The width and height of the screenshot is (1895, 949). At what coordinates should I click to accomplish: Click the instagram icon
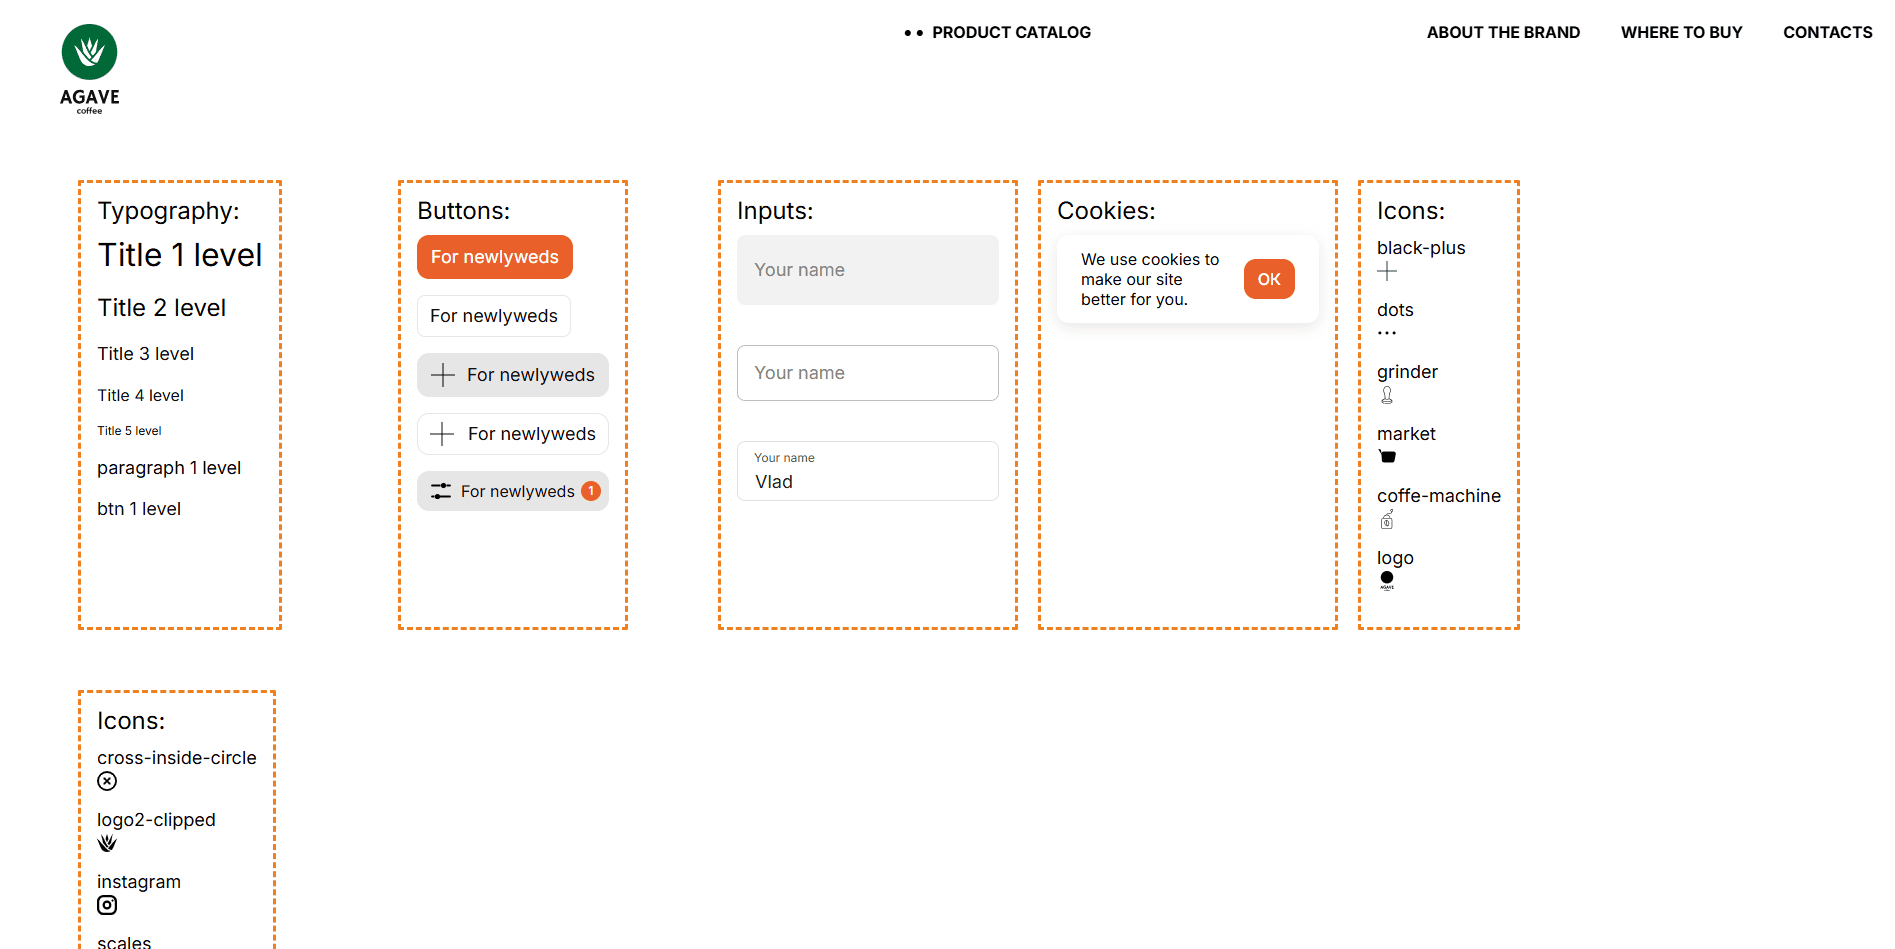pos(107,905)
